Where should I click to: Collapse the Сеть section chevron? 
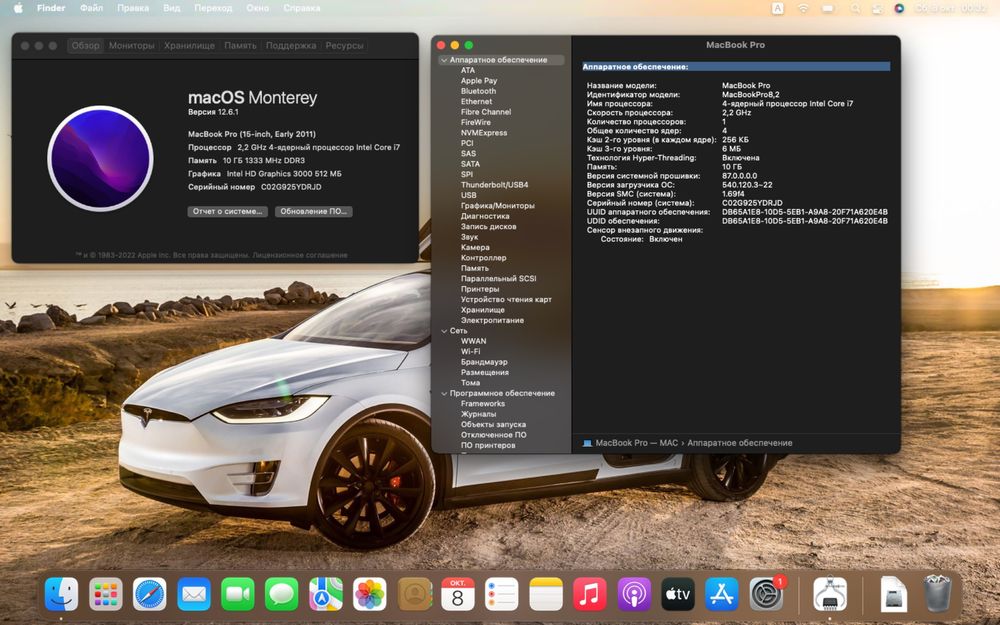click(444, 331)
